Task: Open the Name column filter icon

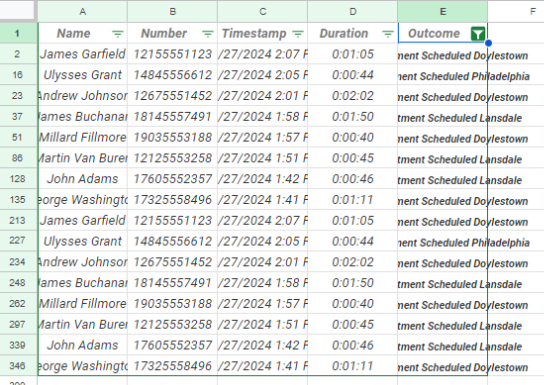Action: tap(118, 34)
